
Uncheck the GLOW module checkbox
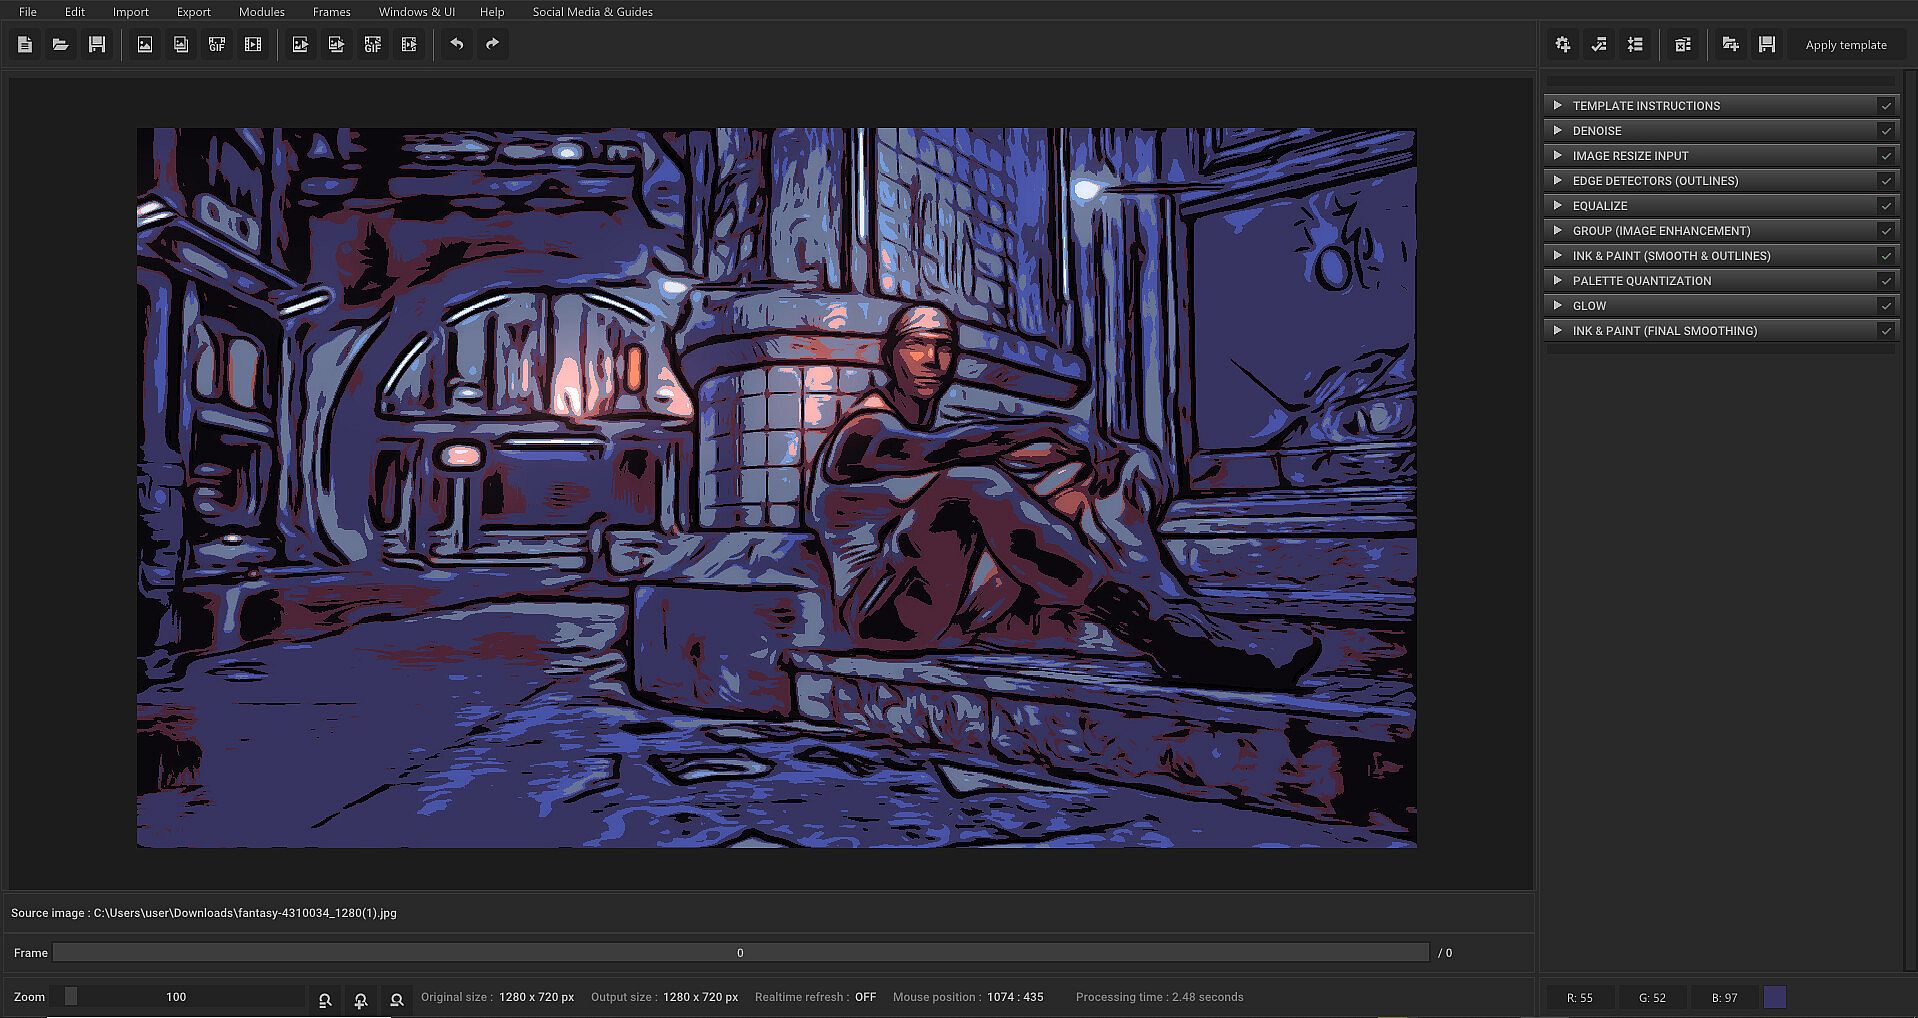1886,306
